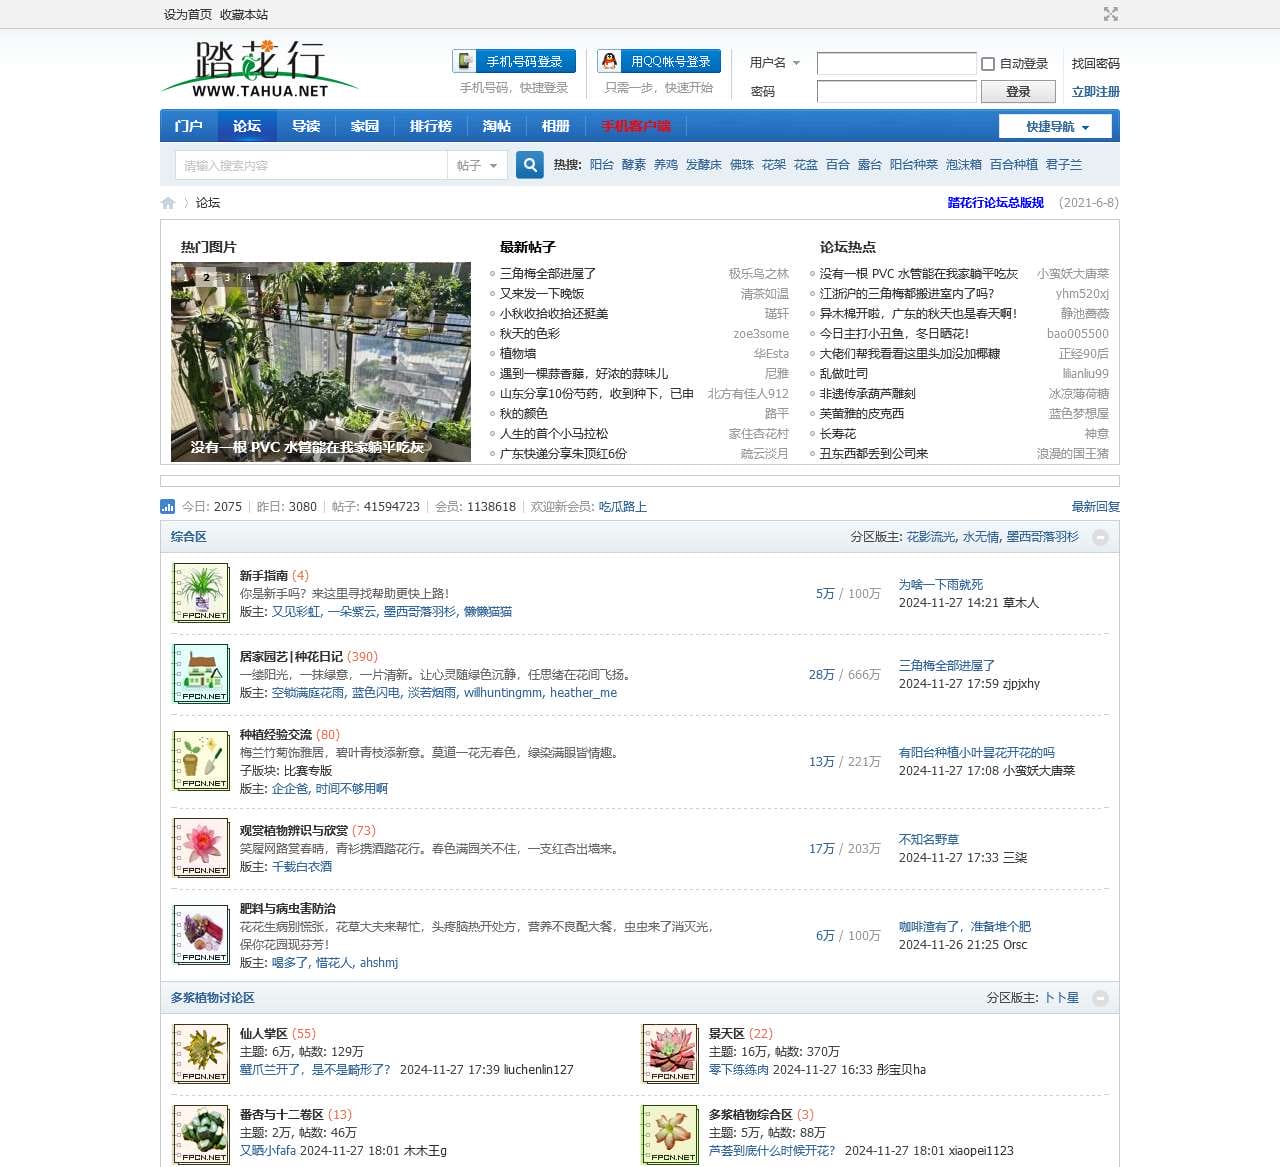The width and height of the screenshot is (1280, 1167).
Task: Switch to the 排行榜 nav tab
Action: [x=430, y=126]
